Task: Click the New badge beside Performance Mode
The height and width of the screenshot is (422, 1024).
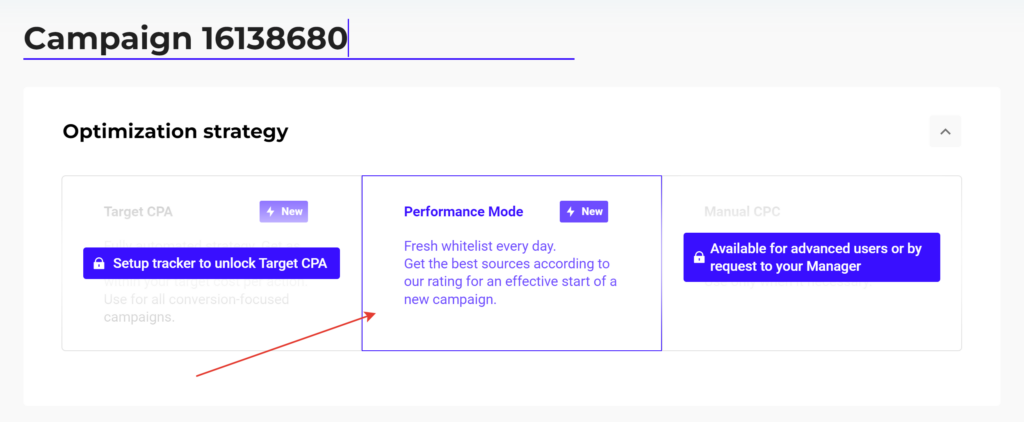Action: (584, 212)
